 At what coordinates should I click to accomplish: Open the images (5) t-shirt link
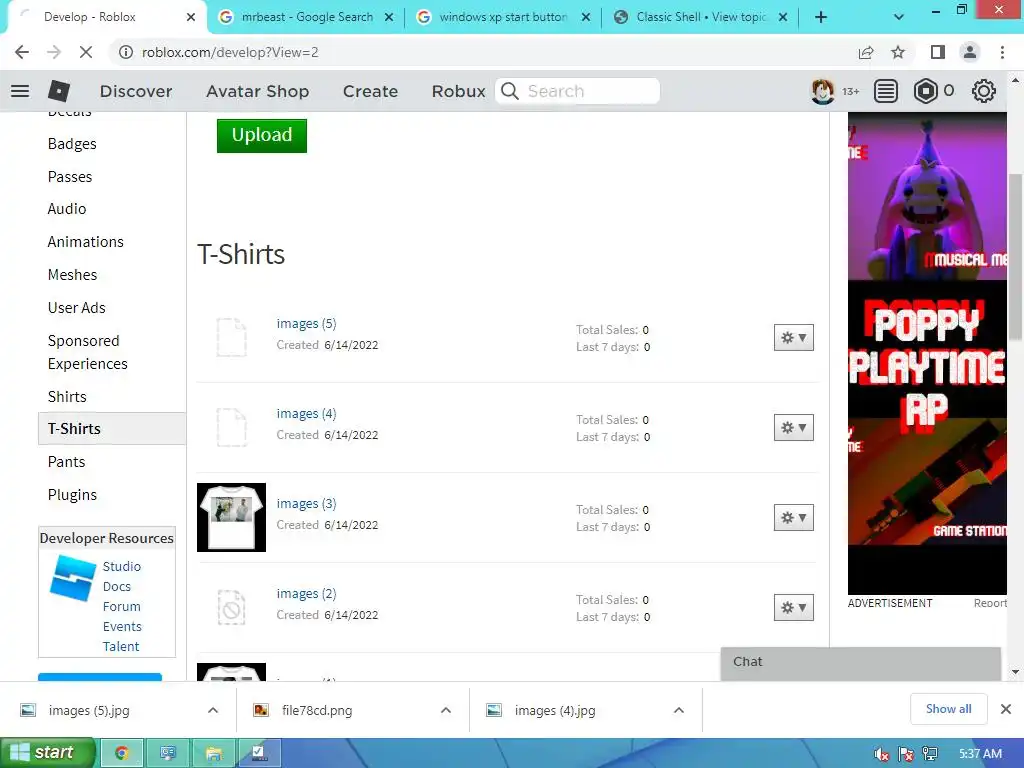coord(306,323)
